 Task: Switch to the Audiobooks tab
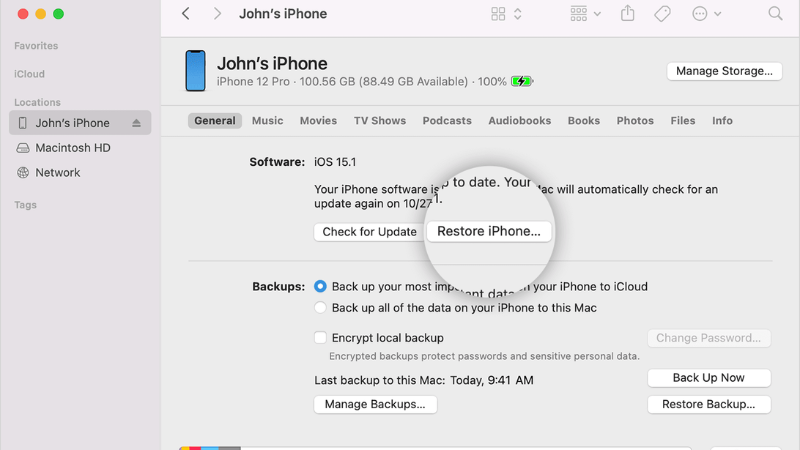click(x=520, y=121)
